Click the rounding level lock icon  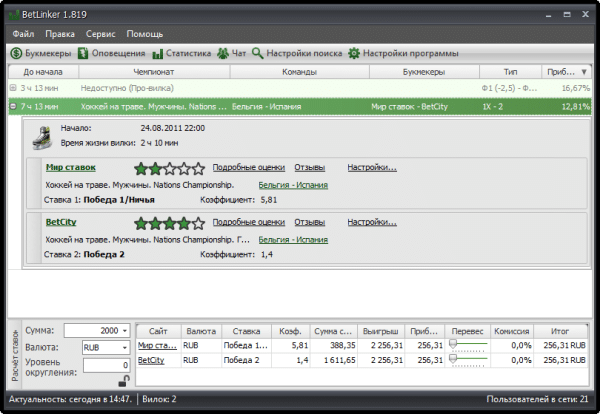pos(122,381)
